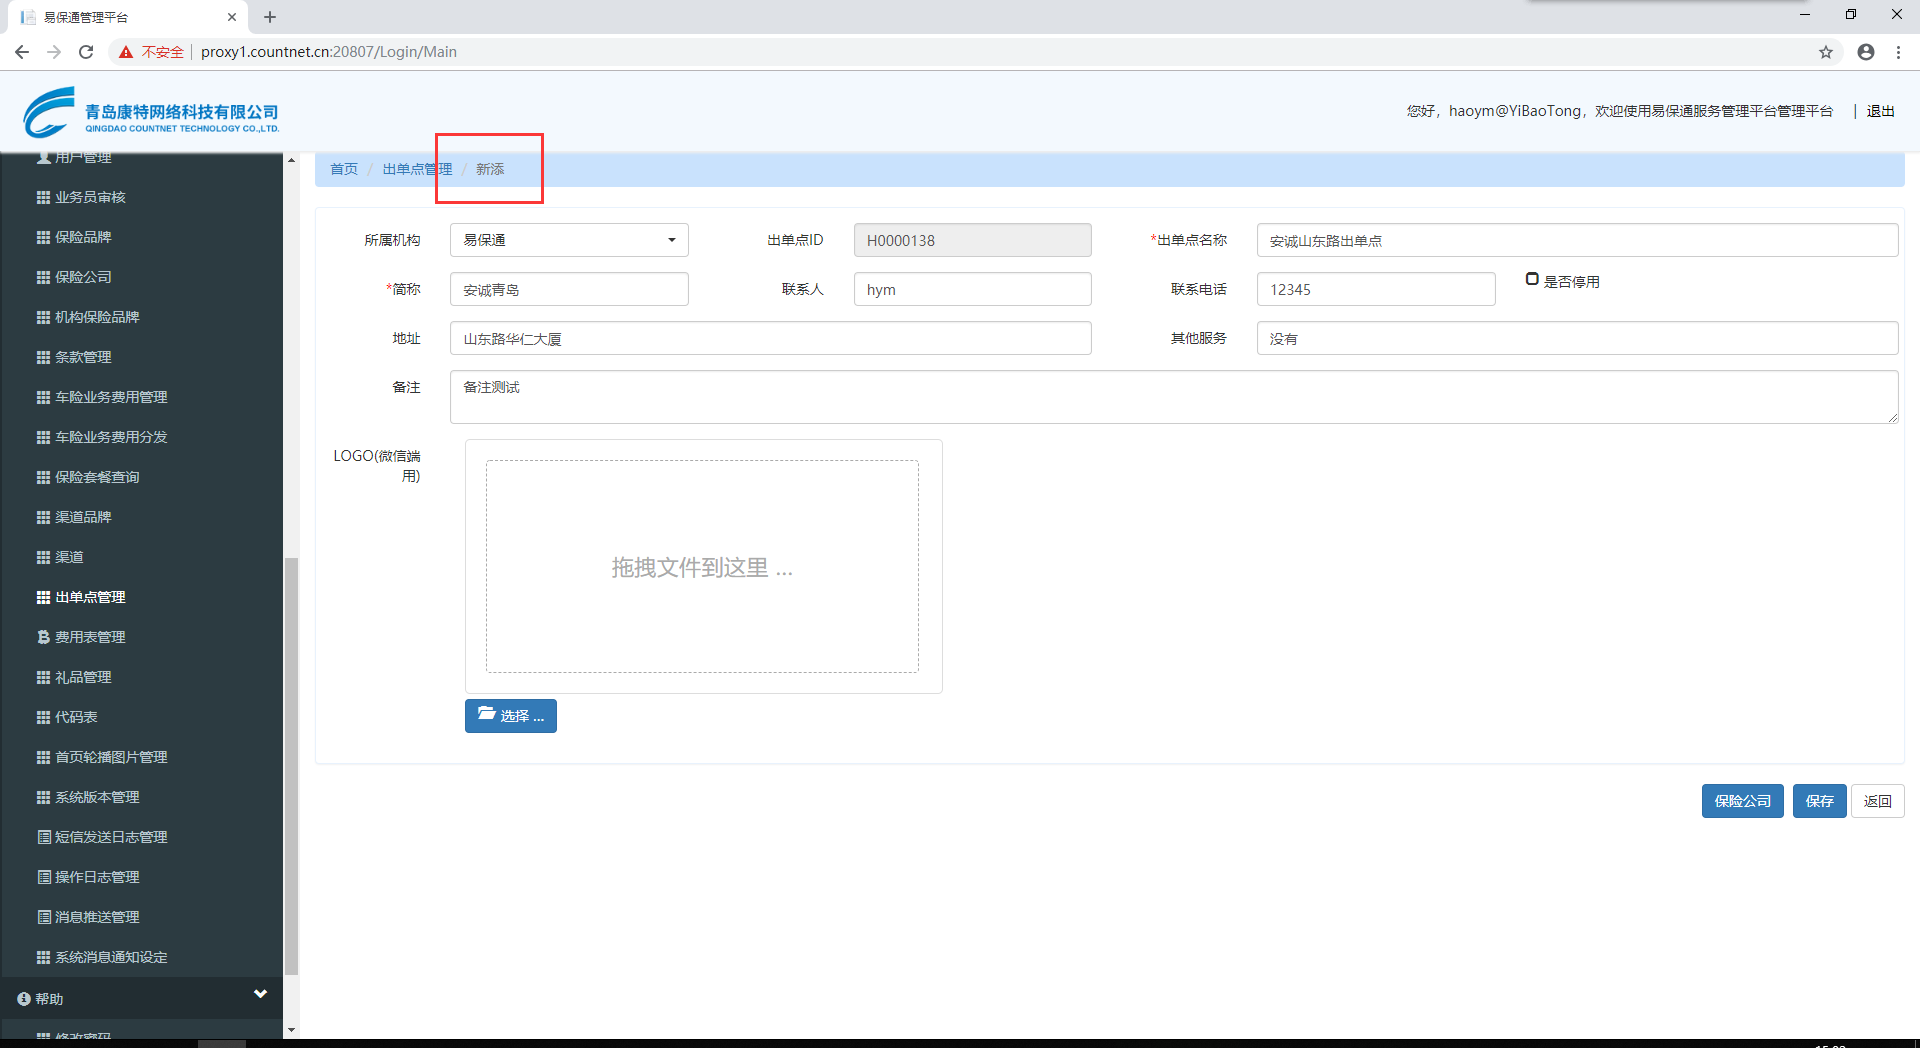Click the 青岛康特网络科技有限公司 logo
Image resolution: width=1920 pixels, height=1048 pixels.
pos(151,113)
